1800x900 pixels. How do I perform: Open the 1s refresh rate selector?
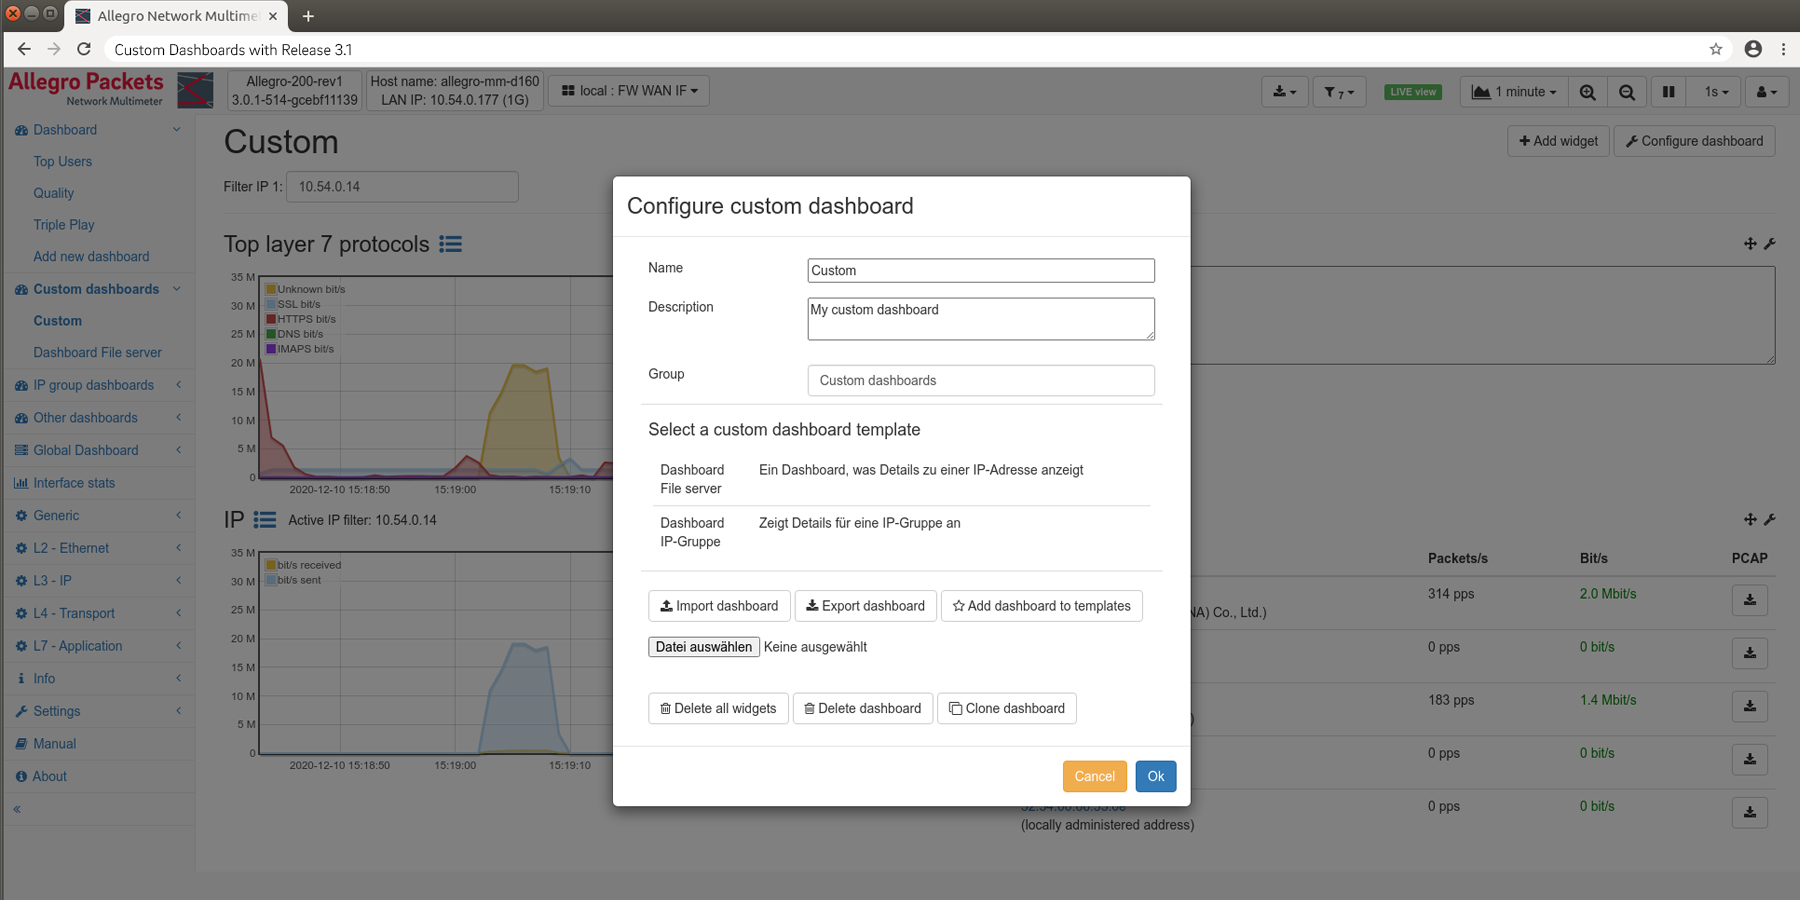[1713, 91]
